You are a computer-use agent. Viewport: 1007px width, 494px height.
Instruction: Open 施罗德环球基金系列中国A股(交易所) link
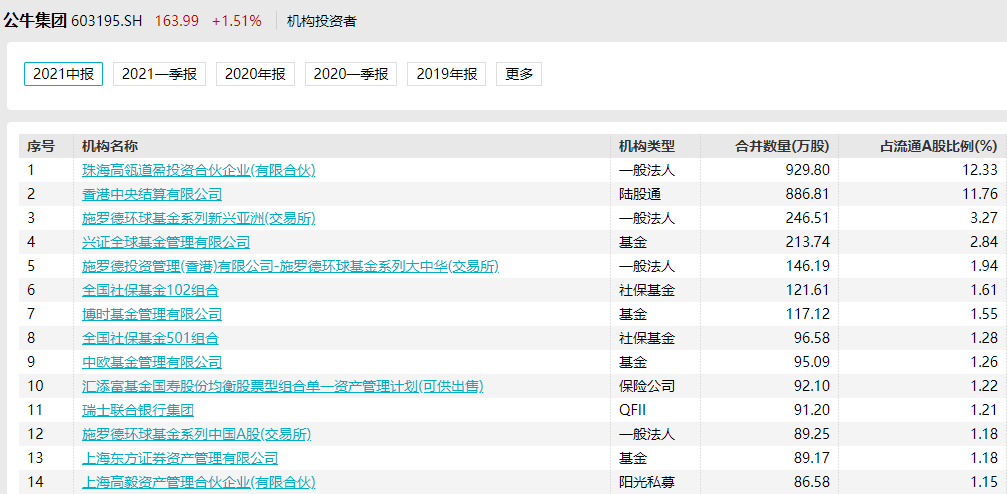pyautogui.click(x=197, y=434)
